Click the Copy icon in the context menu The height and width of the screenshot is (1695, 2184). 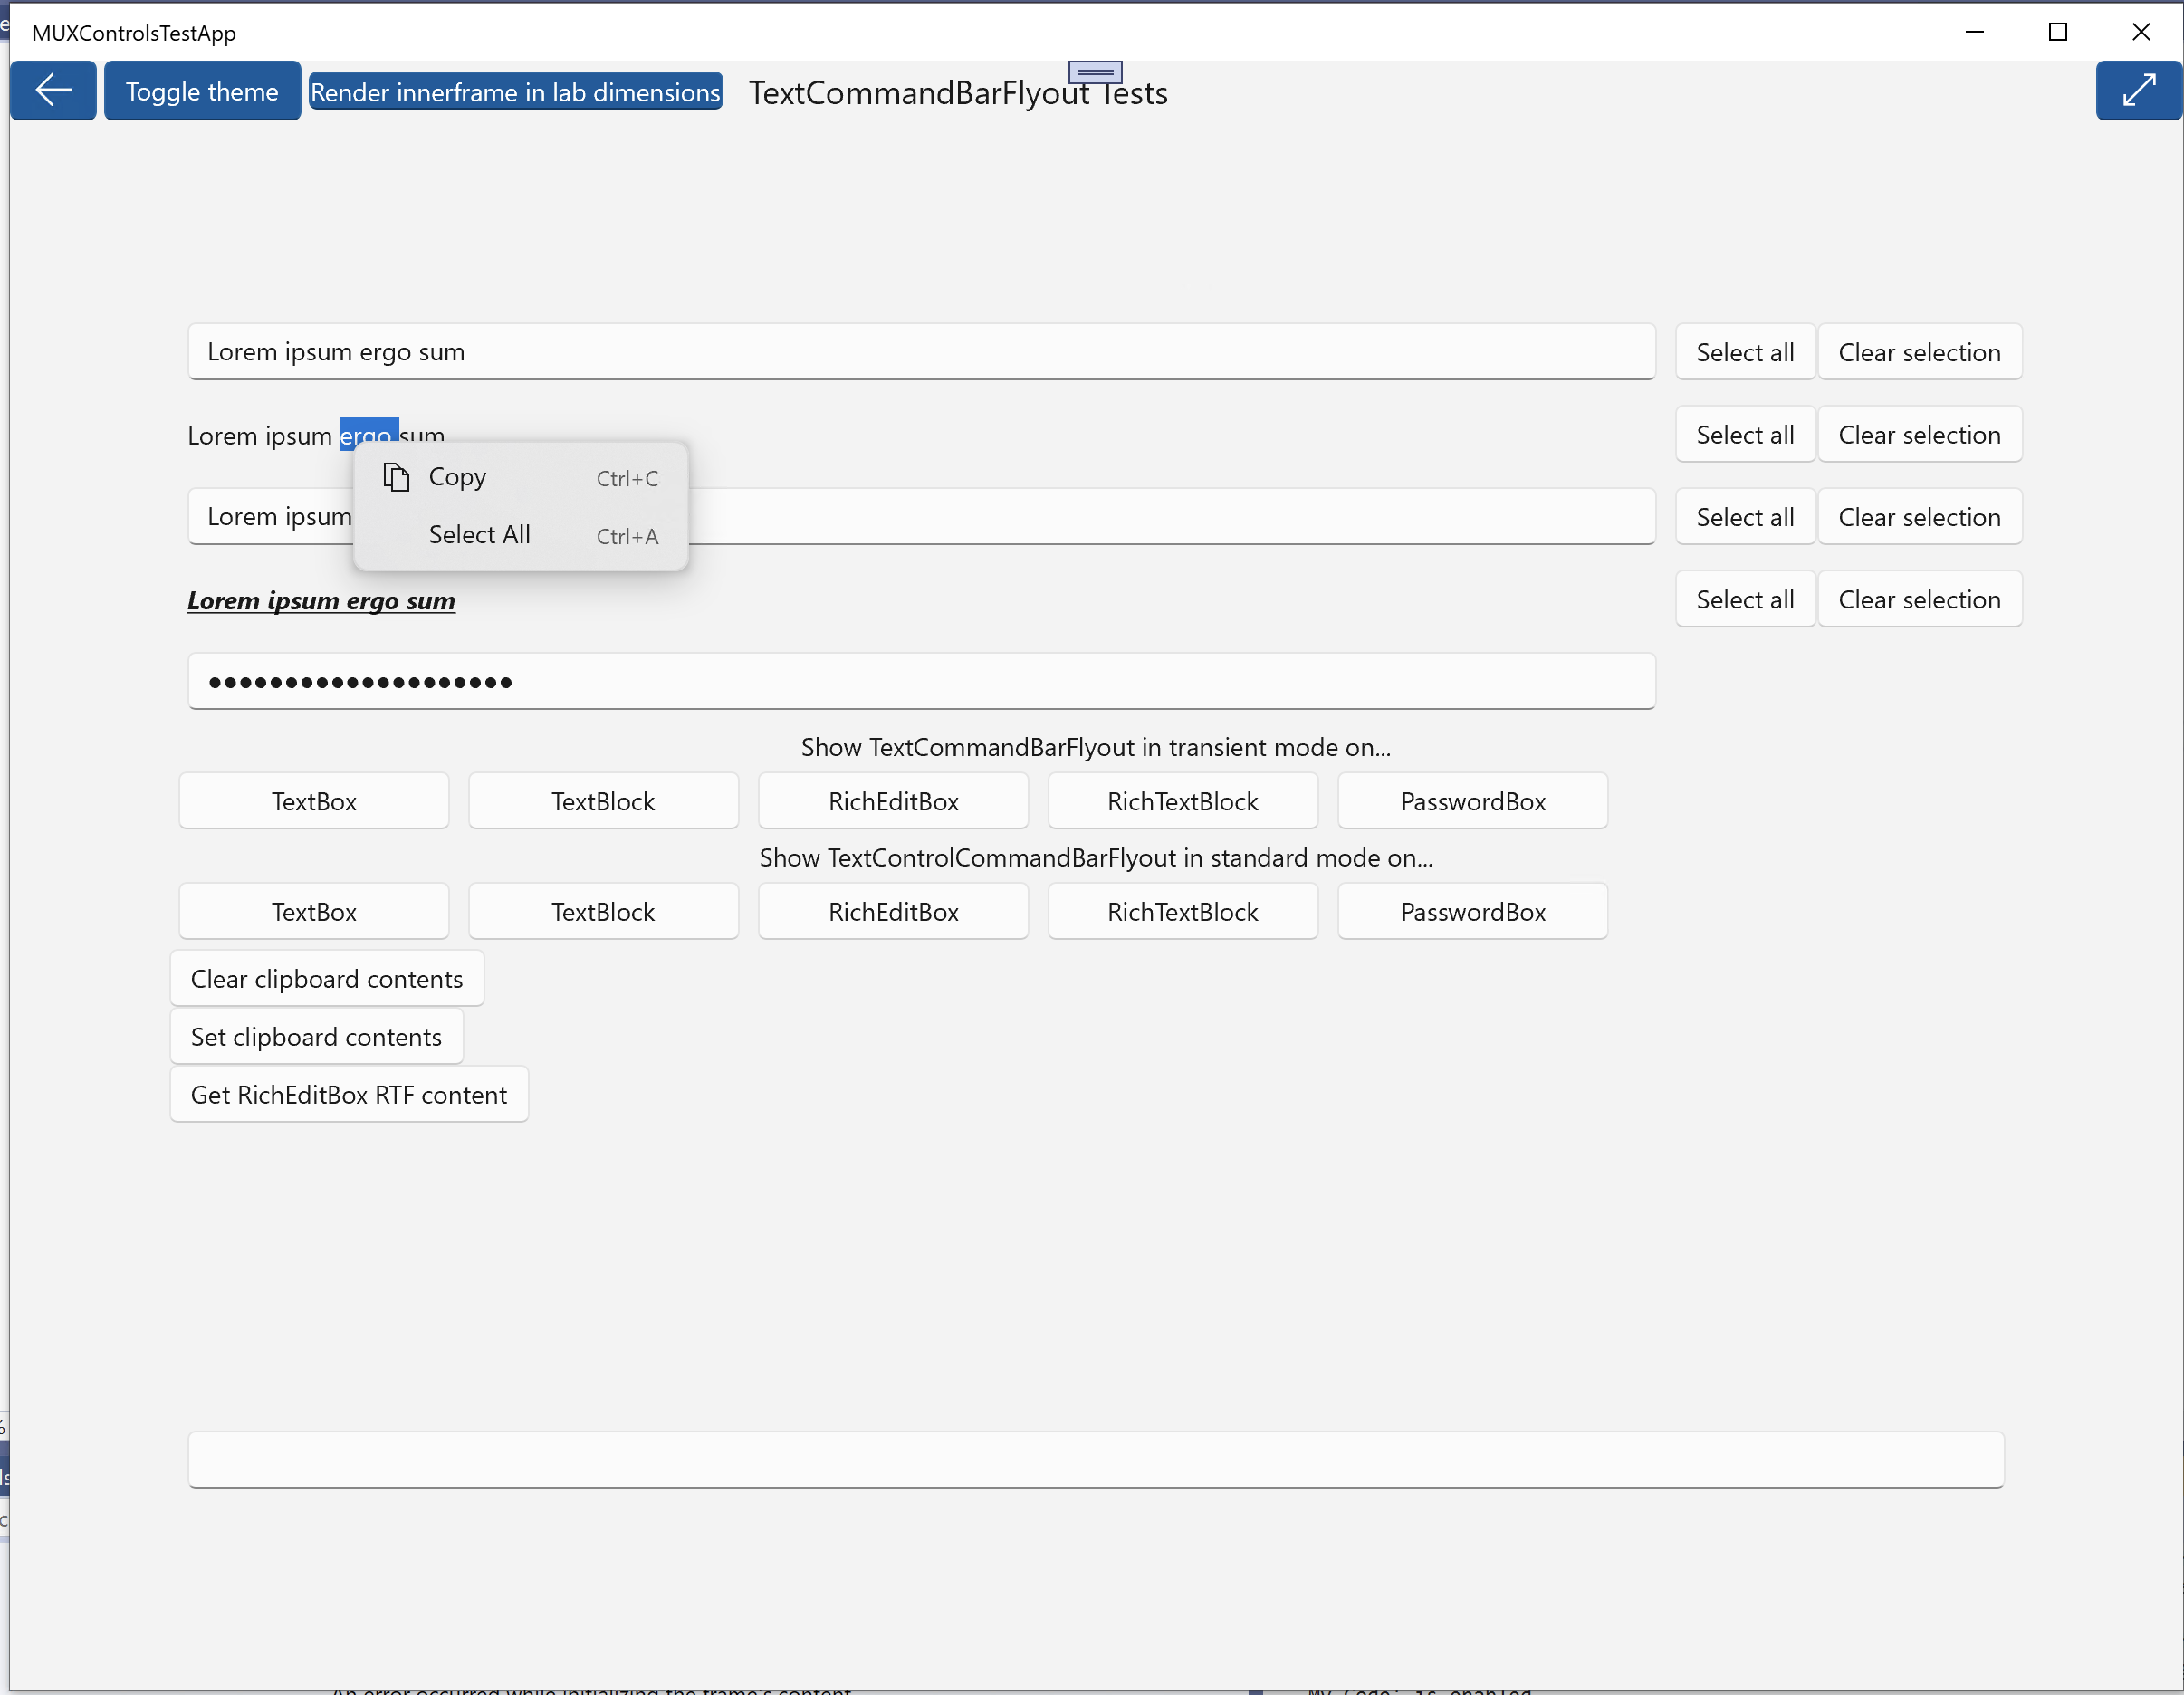point(396,477)
